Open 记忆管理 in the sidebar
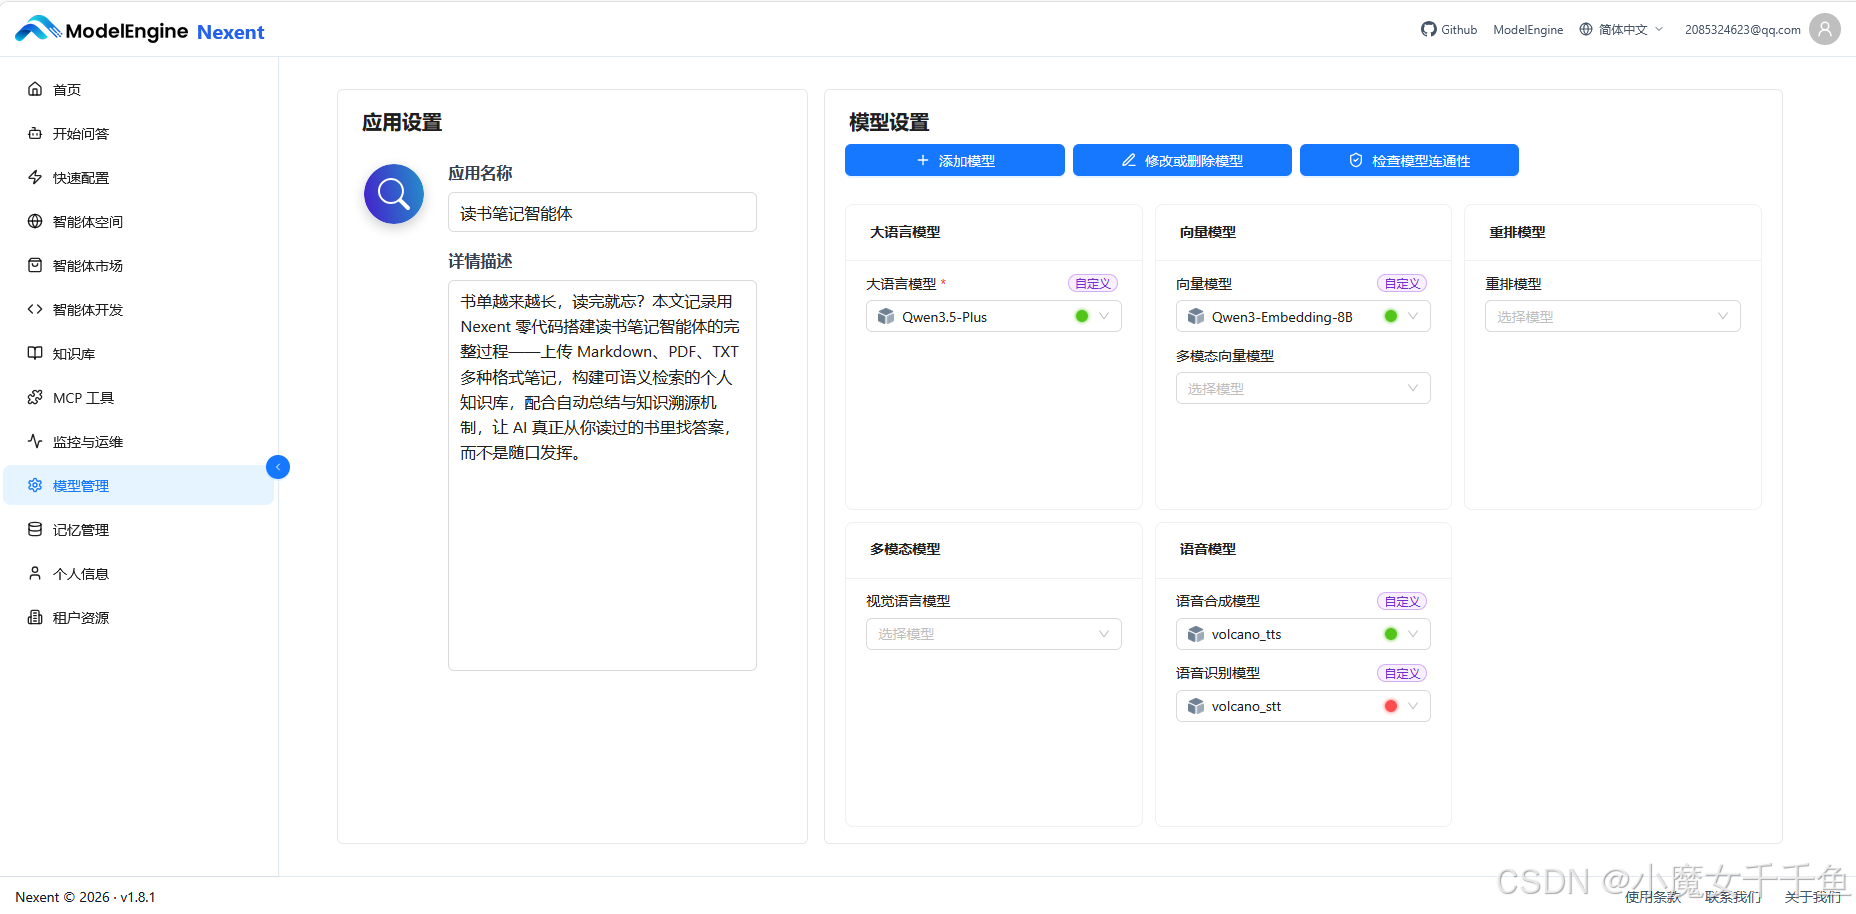Viewport: 1856px width, 914px height. click(139, 529)
